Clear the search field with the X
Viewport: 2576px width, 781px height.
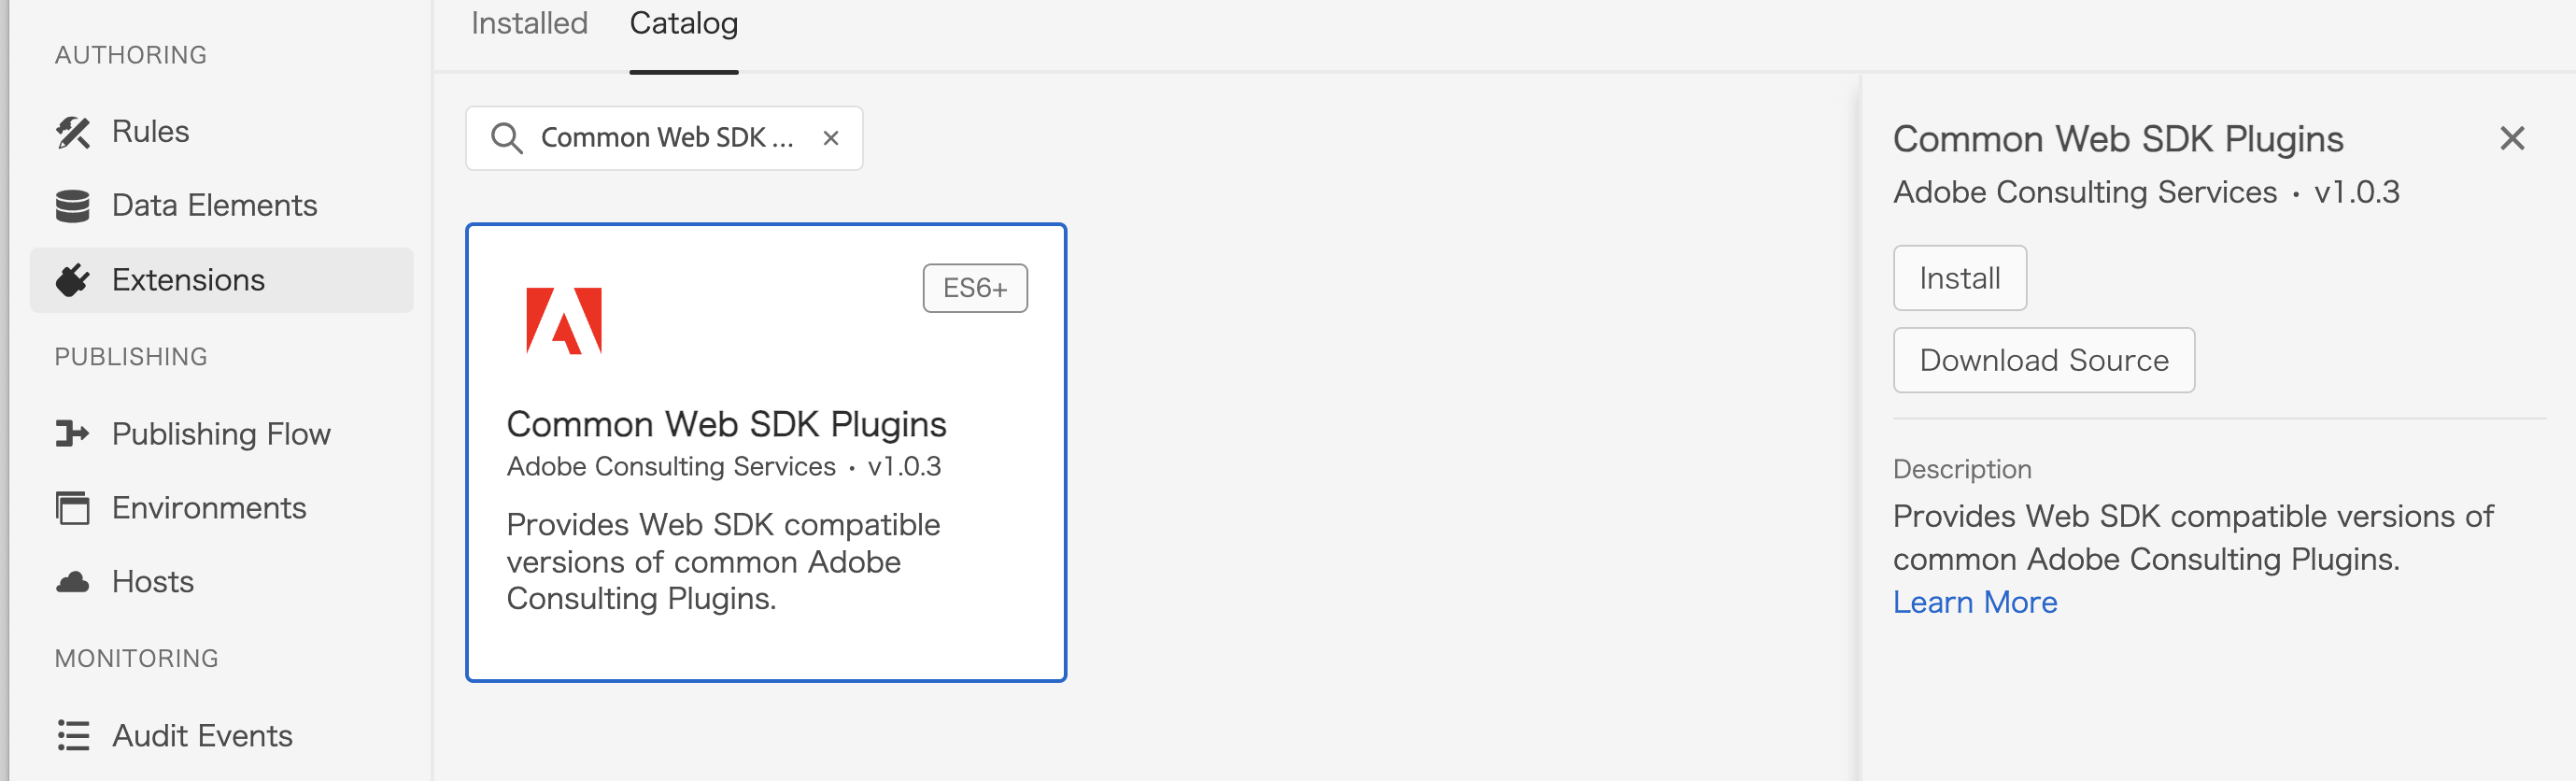831,138
